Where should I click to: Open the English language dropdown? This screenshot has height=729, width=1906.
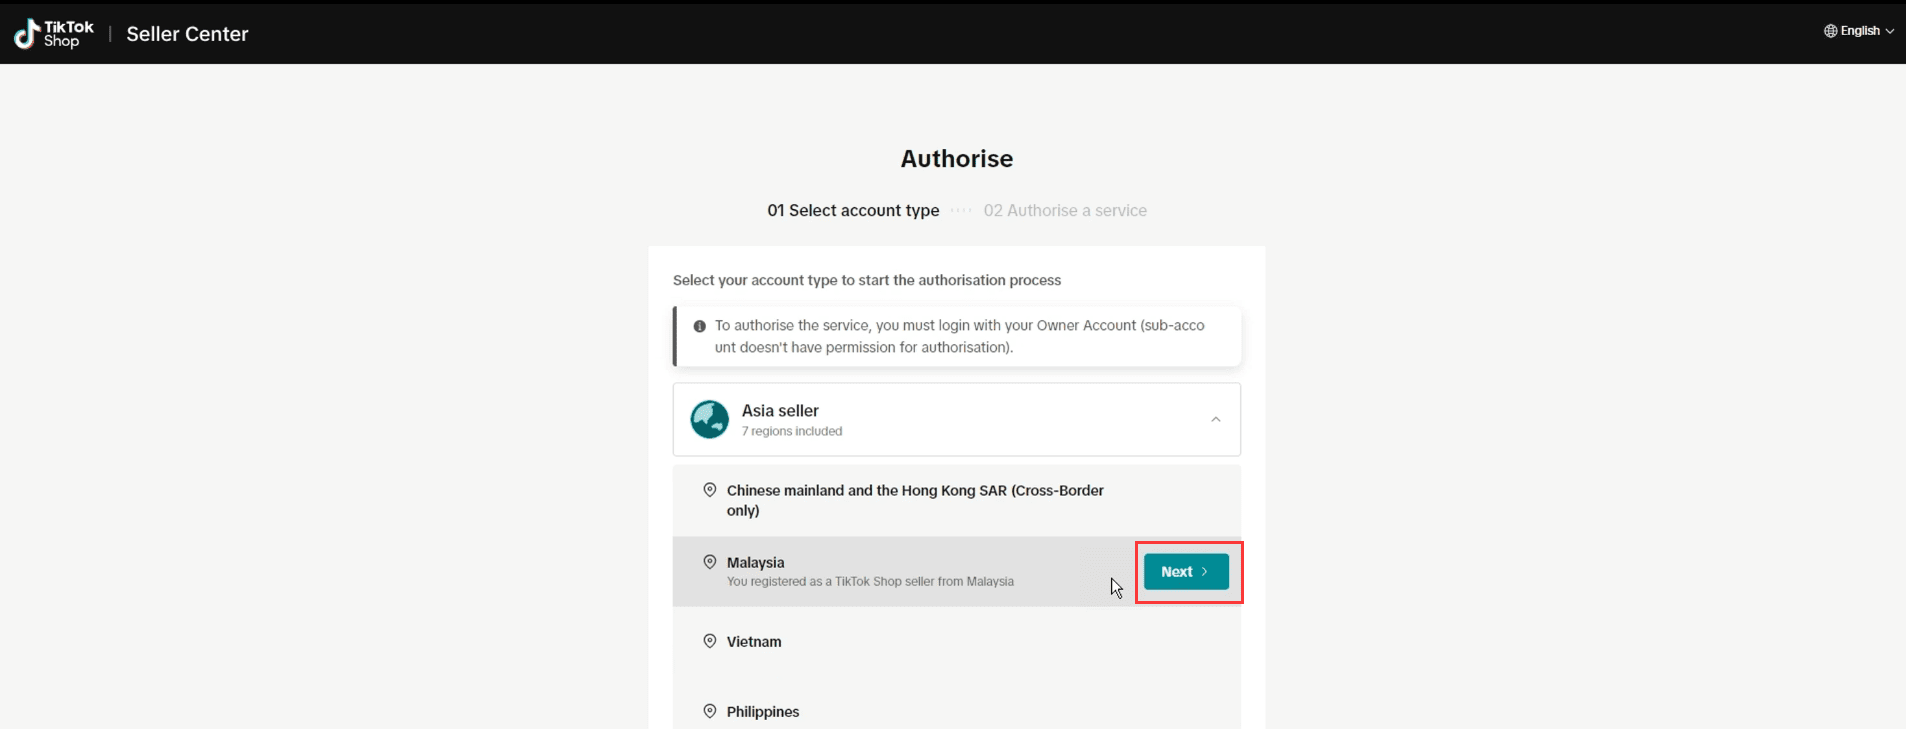(x=1859, y=31)
